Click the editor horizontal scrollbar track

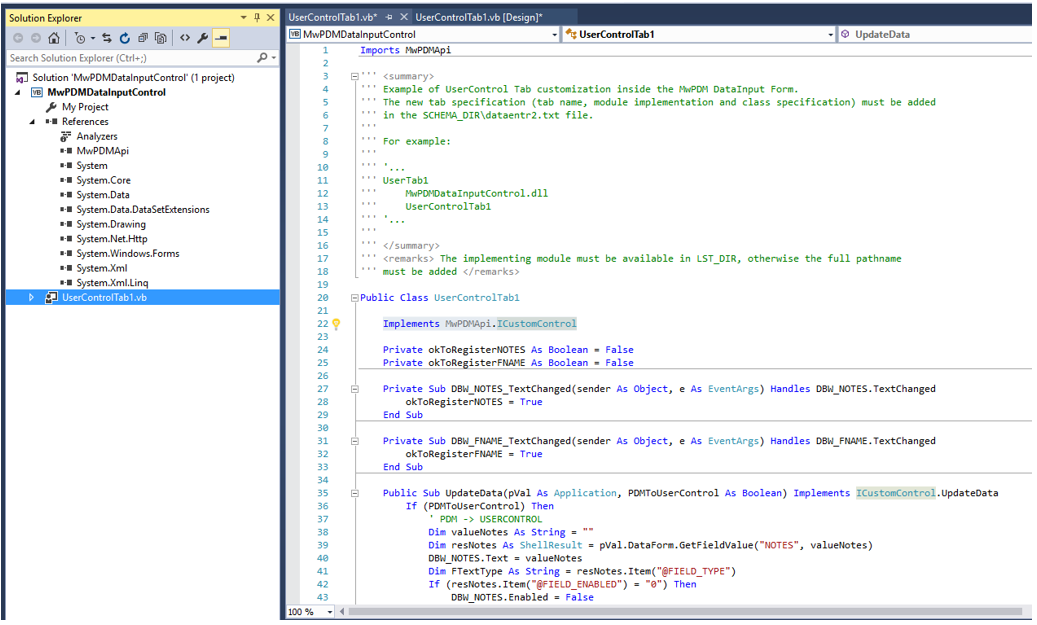point(686,612)
